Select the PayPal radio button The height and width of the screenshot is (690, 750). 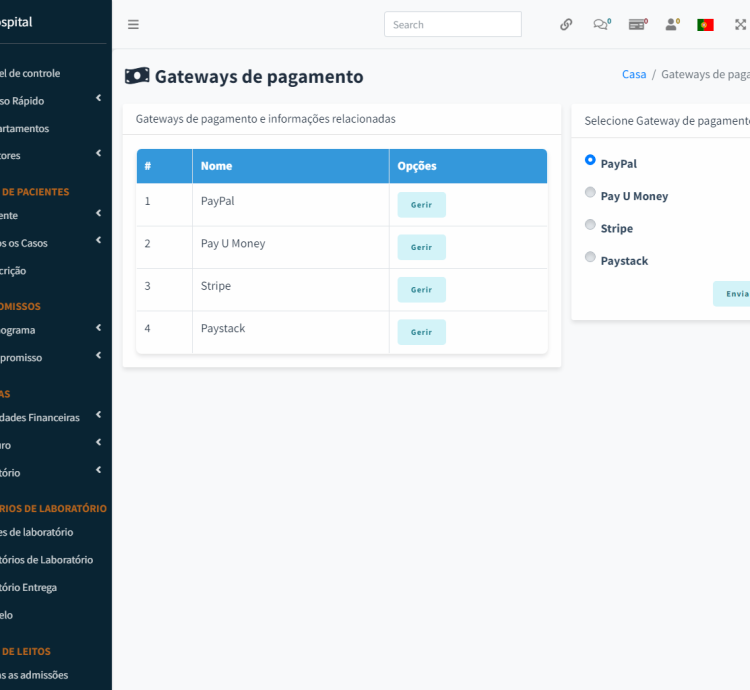tap(590, 160)
